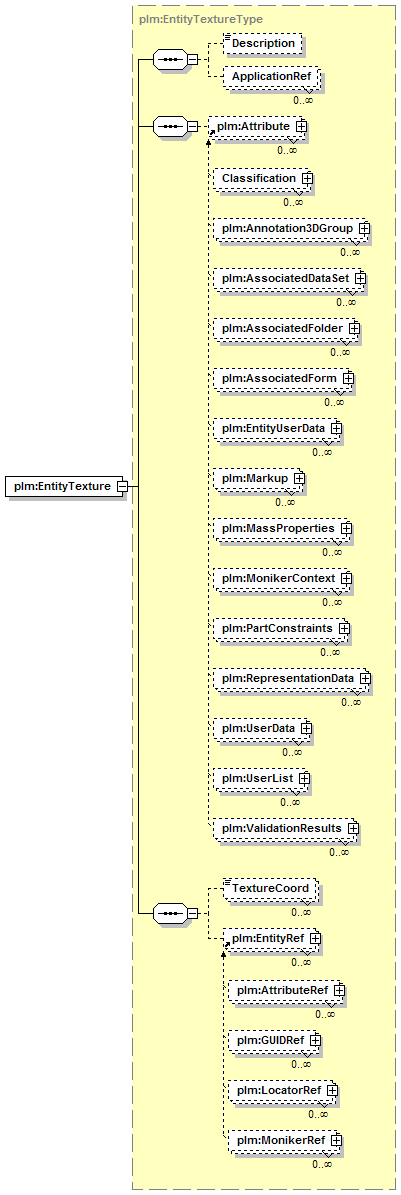Select the ApplicationRef element
The image size is (401, 1195).
click(270, 77)
